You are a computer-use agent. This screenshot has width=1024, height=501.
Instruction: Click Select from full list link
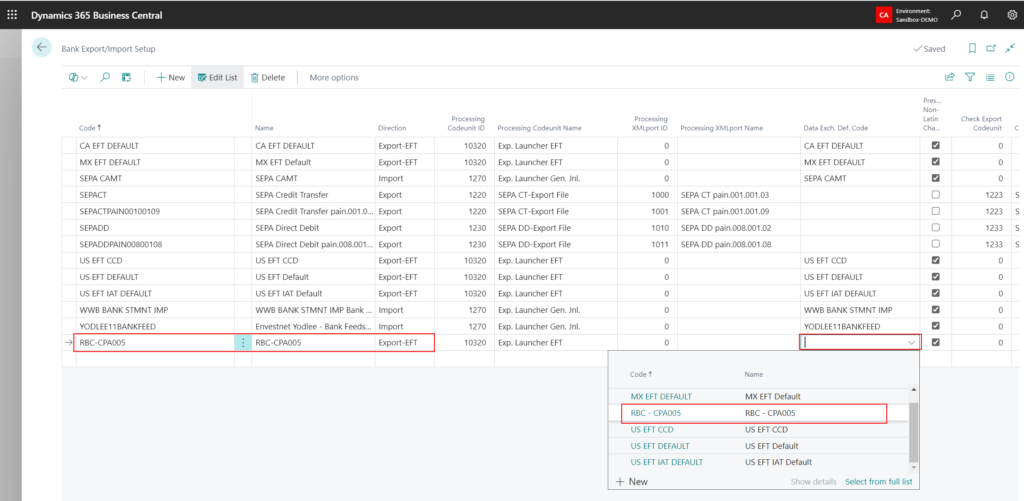click(x=878, y=481)
